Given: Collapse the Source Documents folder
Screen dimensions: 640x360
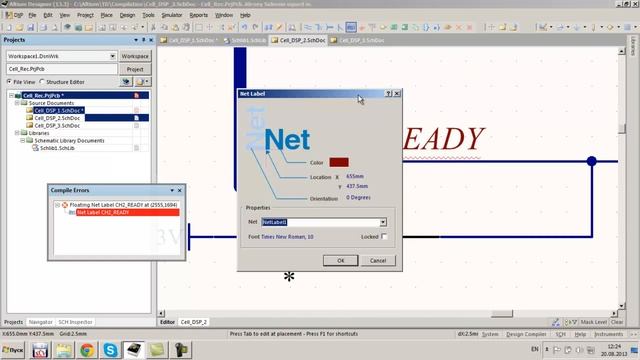Looking at the screenshot, I should pyautogui.click(x=17, y=103).
